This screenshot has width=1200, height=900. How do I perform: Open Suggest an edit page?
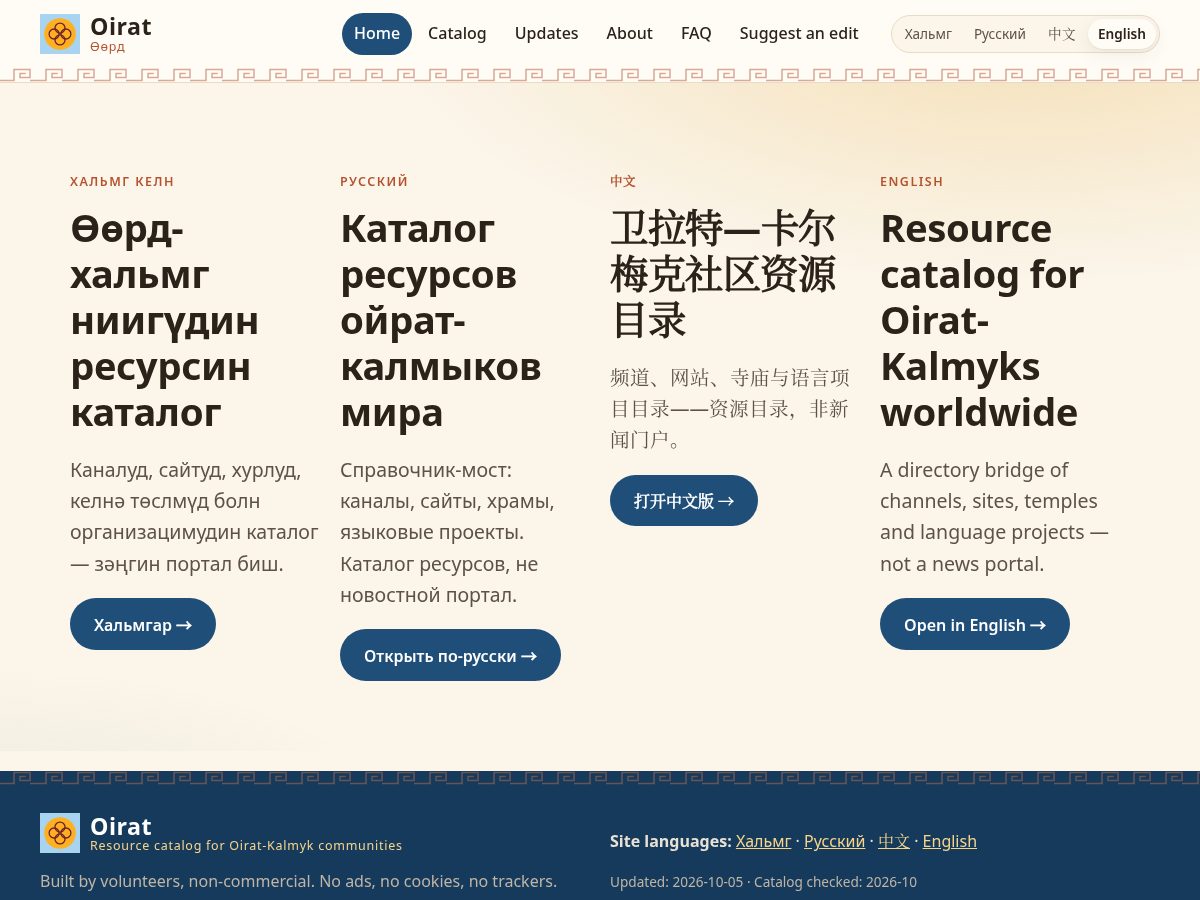799,34
